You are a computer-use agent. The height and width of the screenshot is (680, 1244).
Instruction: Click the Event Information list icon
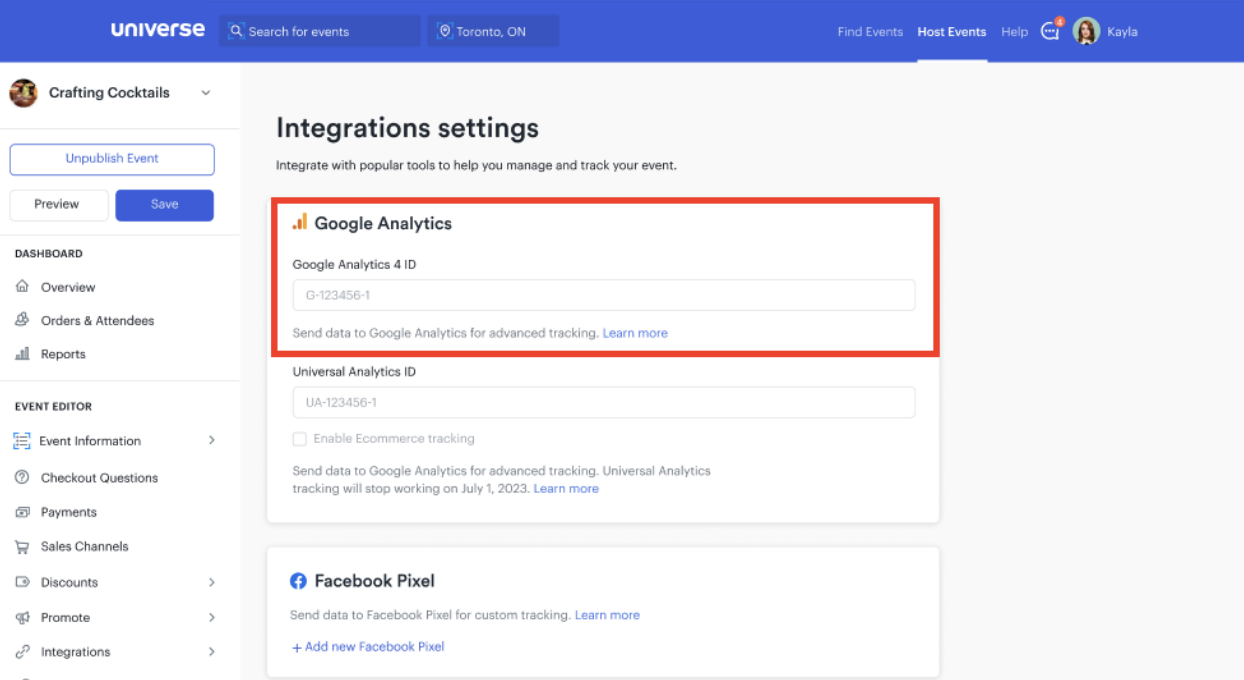tap(22, 441)
